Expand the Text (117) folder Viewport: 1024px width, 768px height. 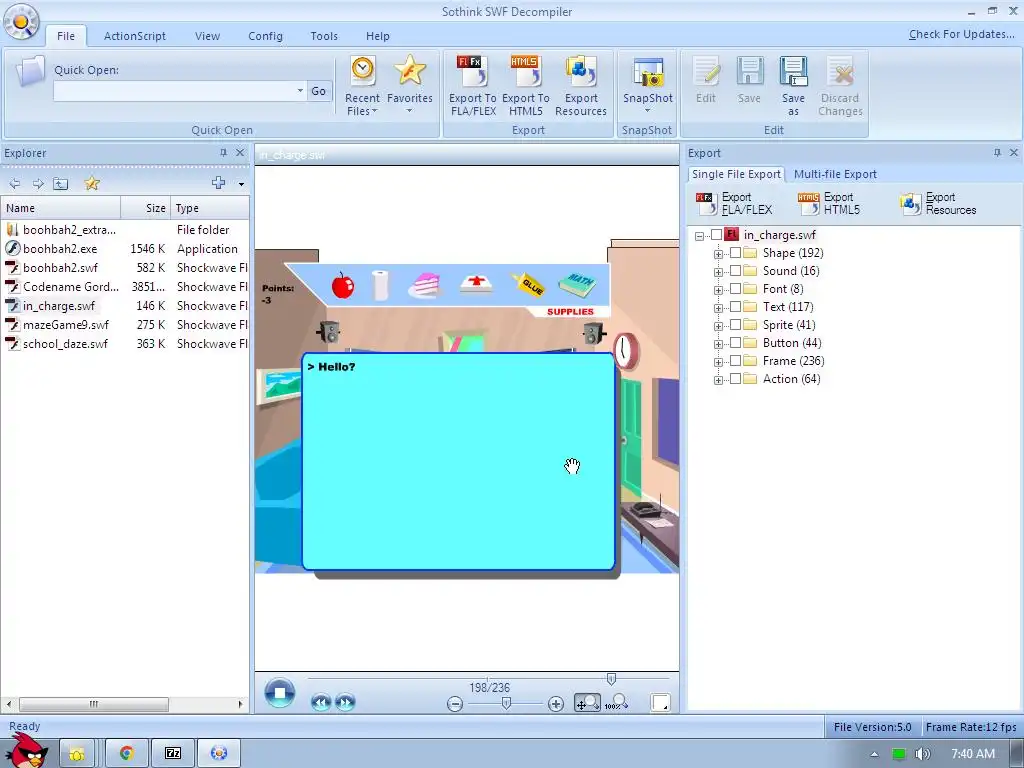718,308
